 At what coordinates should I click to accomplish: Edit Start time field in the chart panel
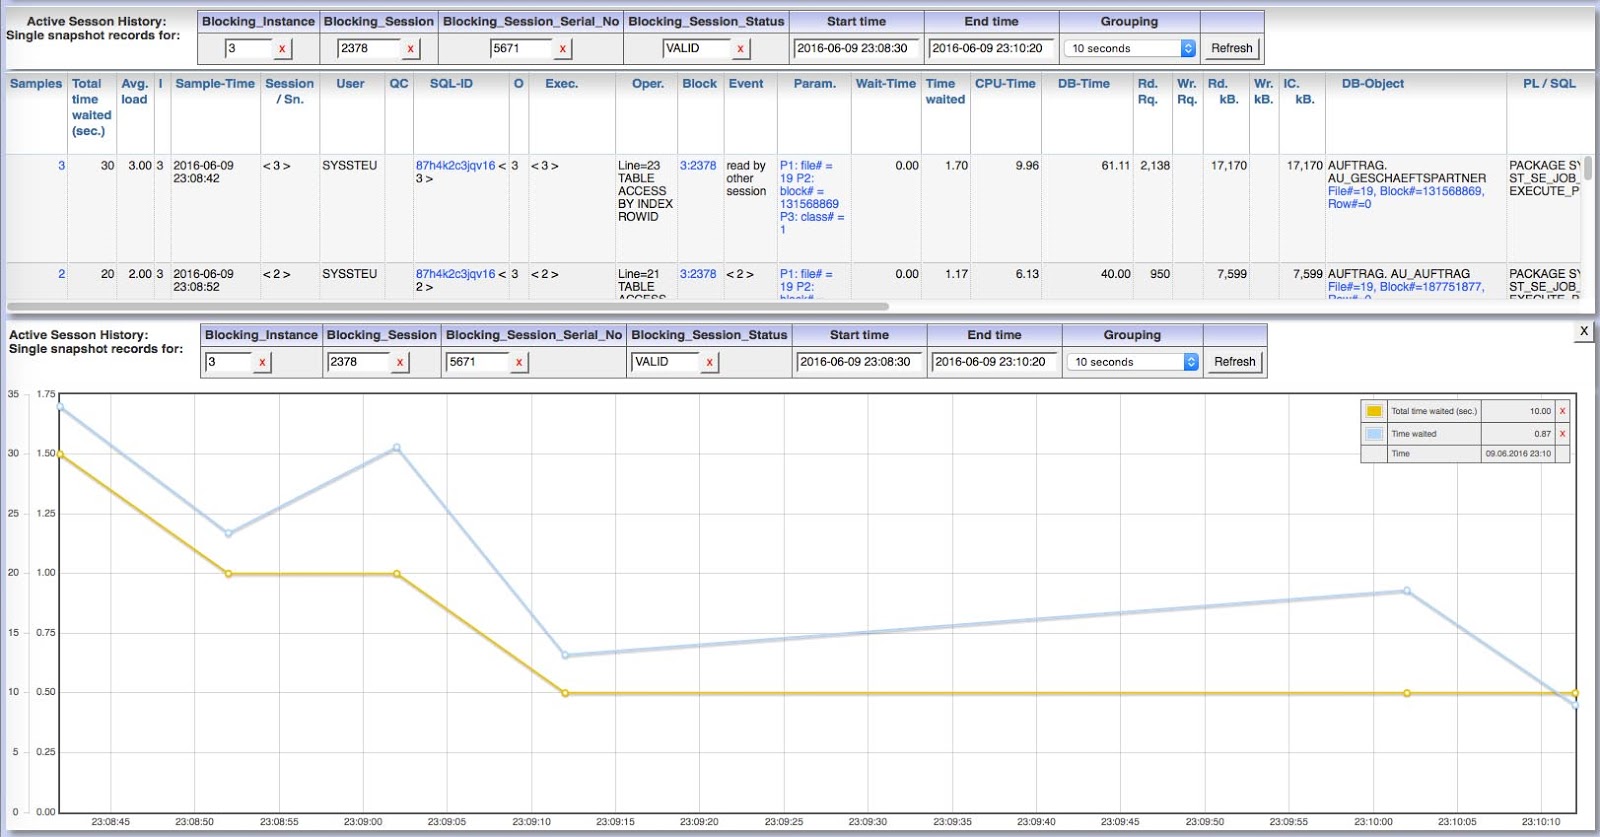point(859,362)
